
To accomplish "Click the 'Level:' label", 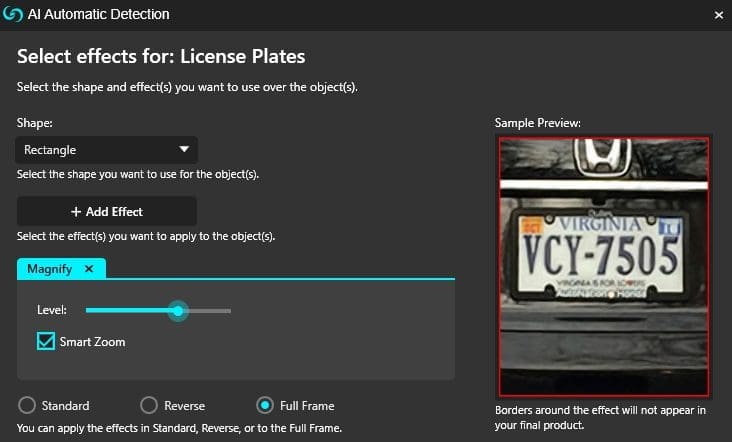I will click(52, 310).
